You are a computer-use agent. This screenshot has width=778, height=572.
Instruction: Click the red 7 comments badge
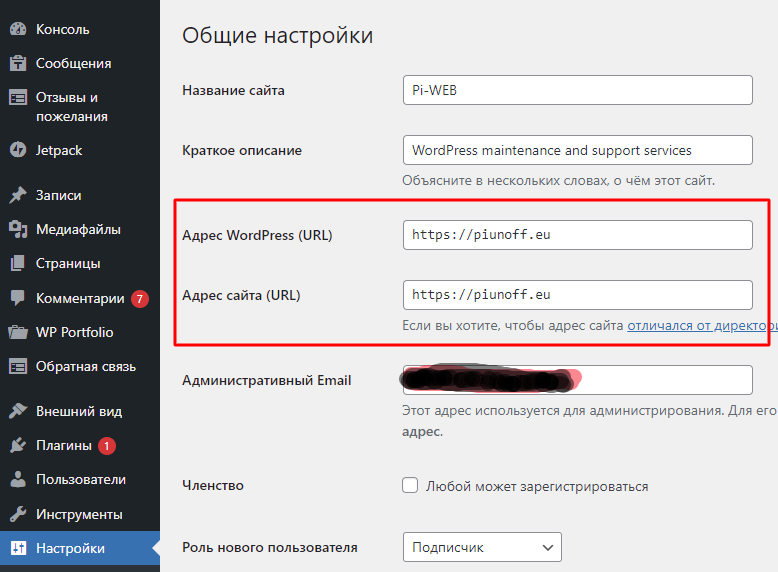[x=140, y=299]
